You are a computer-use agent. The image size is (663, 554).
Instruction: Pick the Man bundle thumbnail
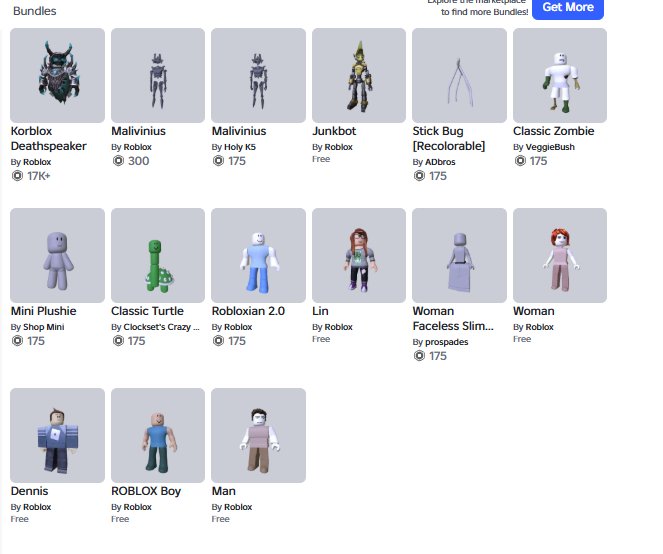point(258,435)
